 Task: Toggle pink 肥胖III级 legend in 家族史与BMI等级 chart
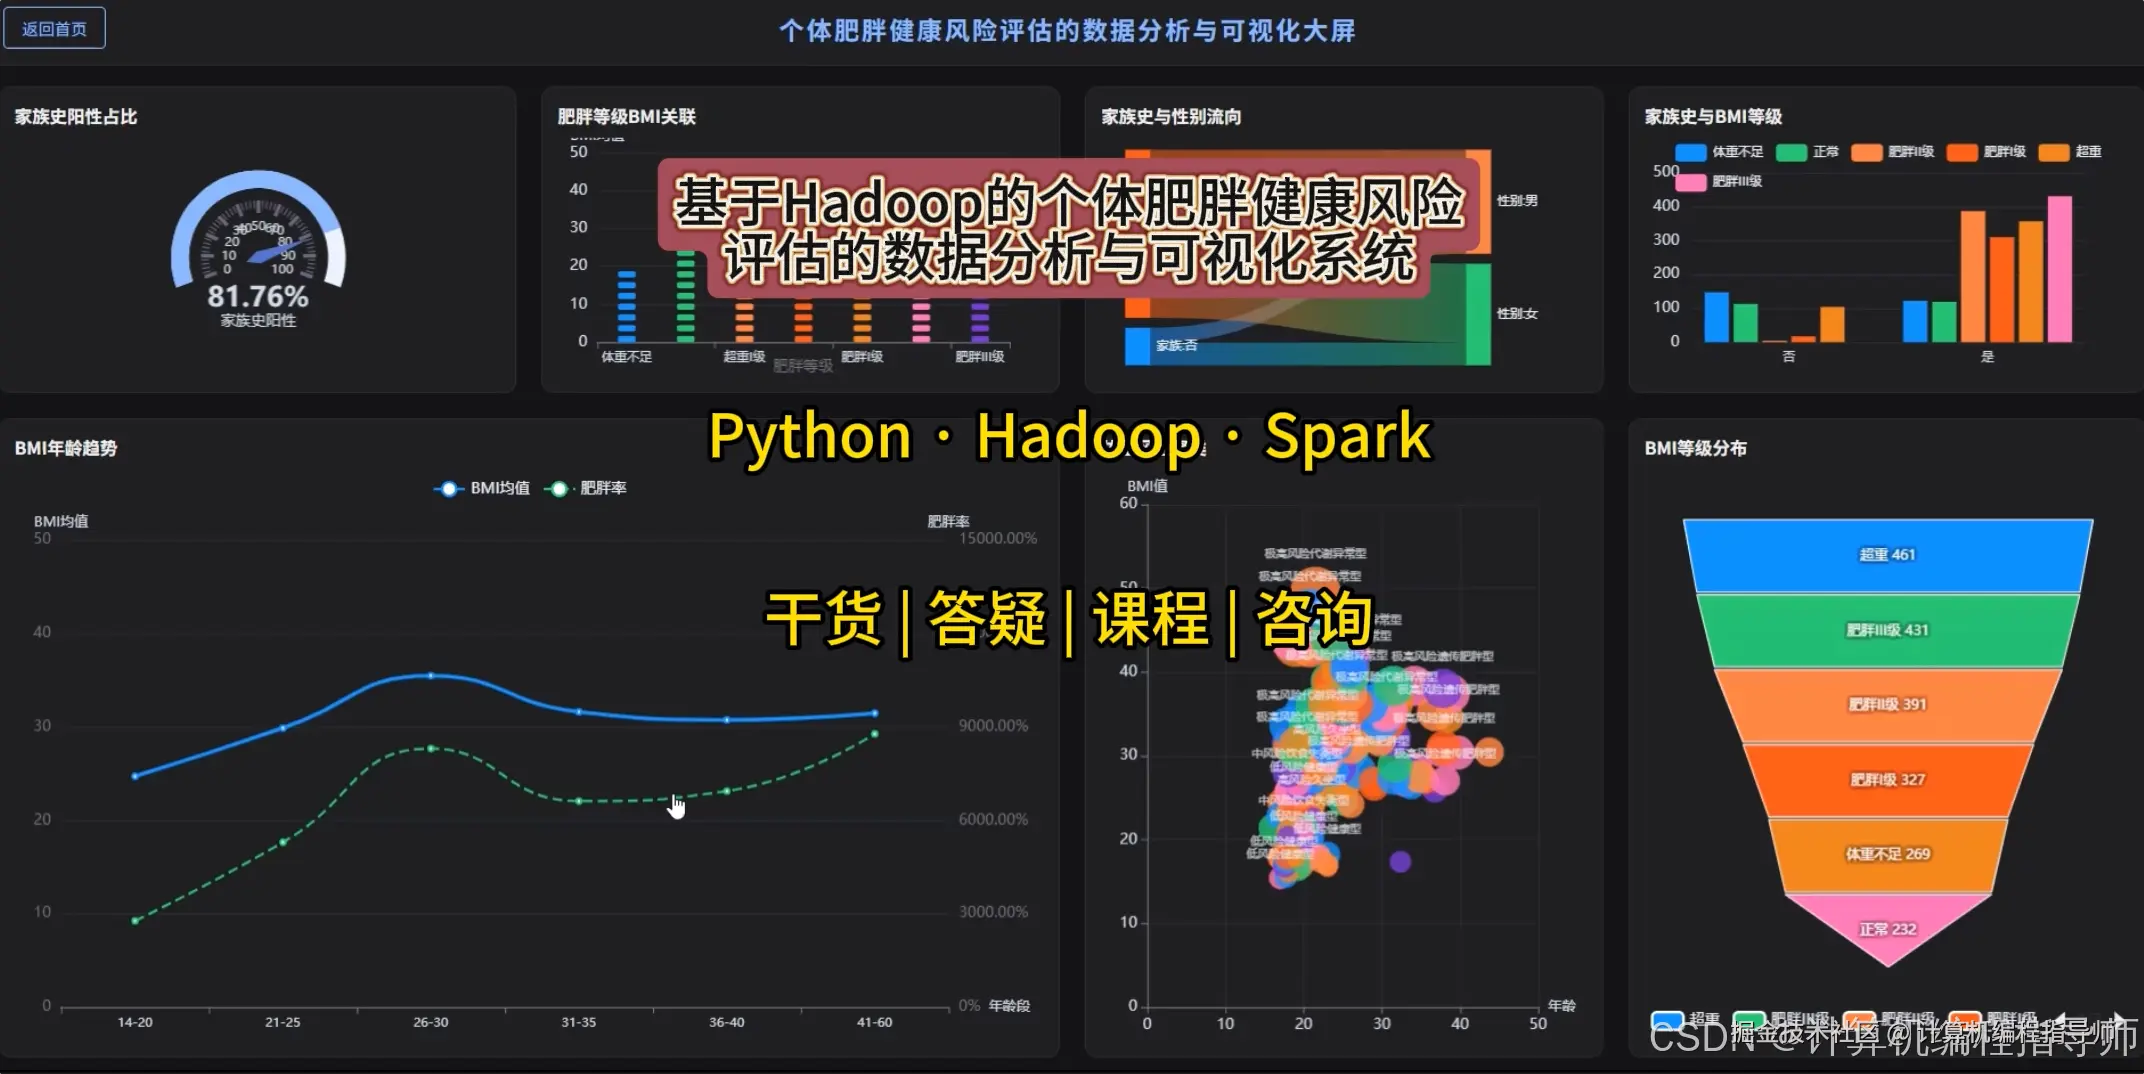click(x=1719, y=181)
